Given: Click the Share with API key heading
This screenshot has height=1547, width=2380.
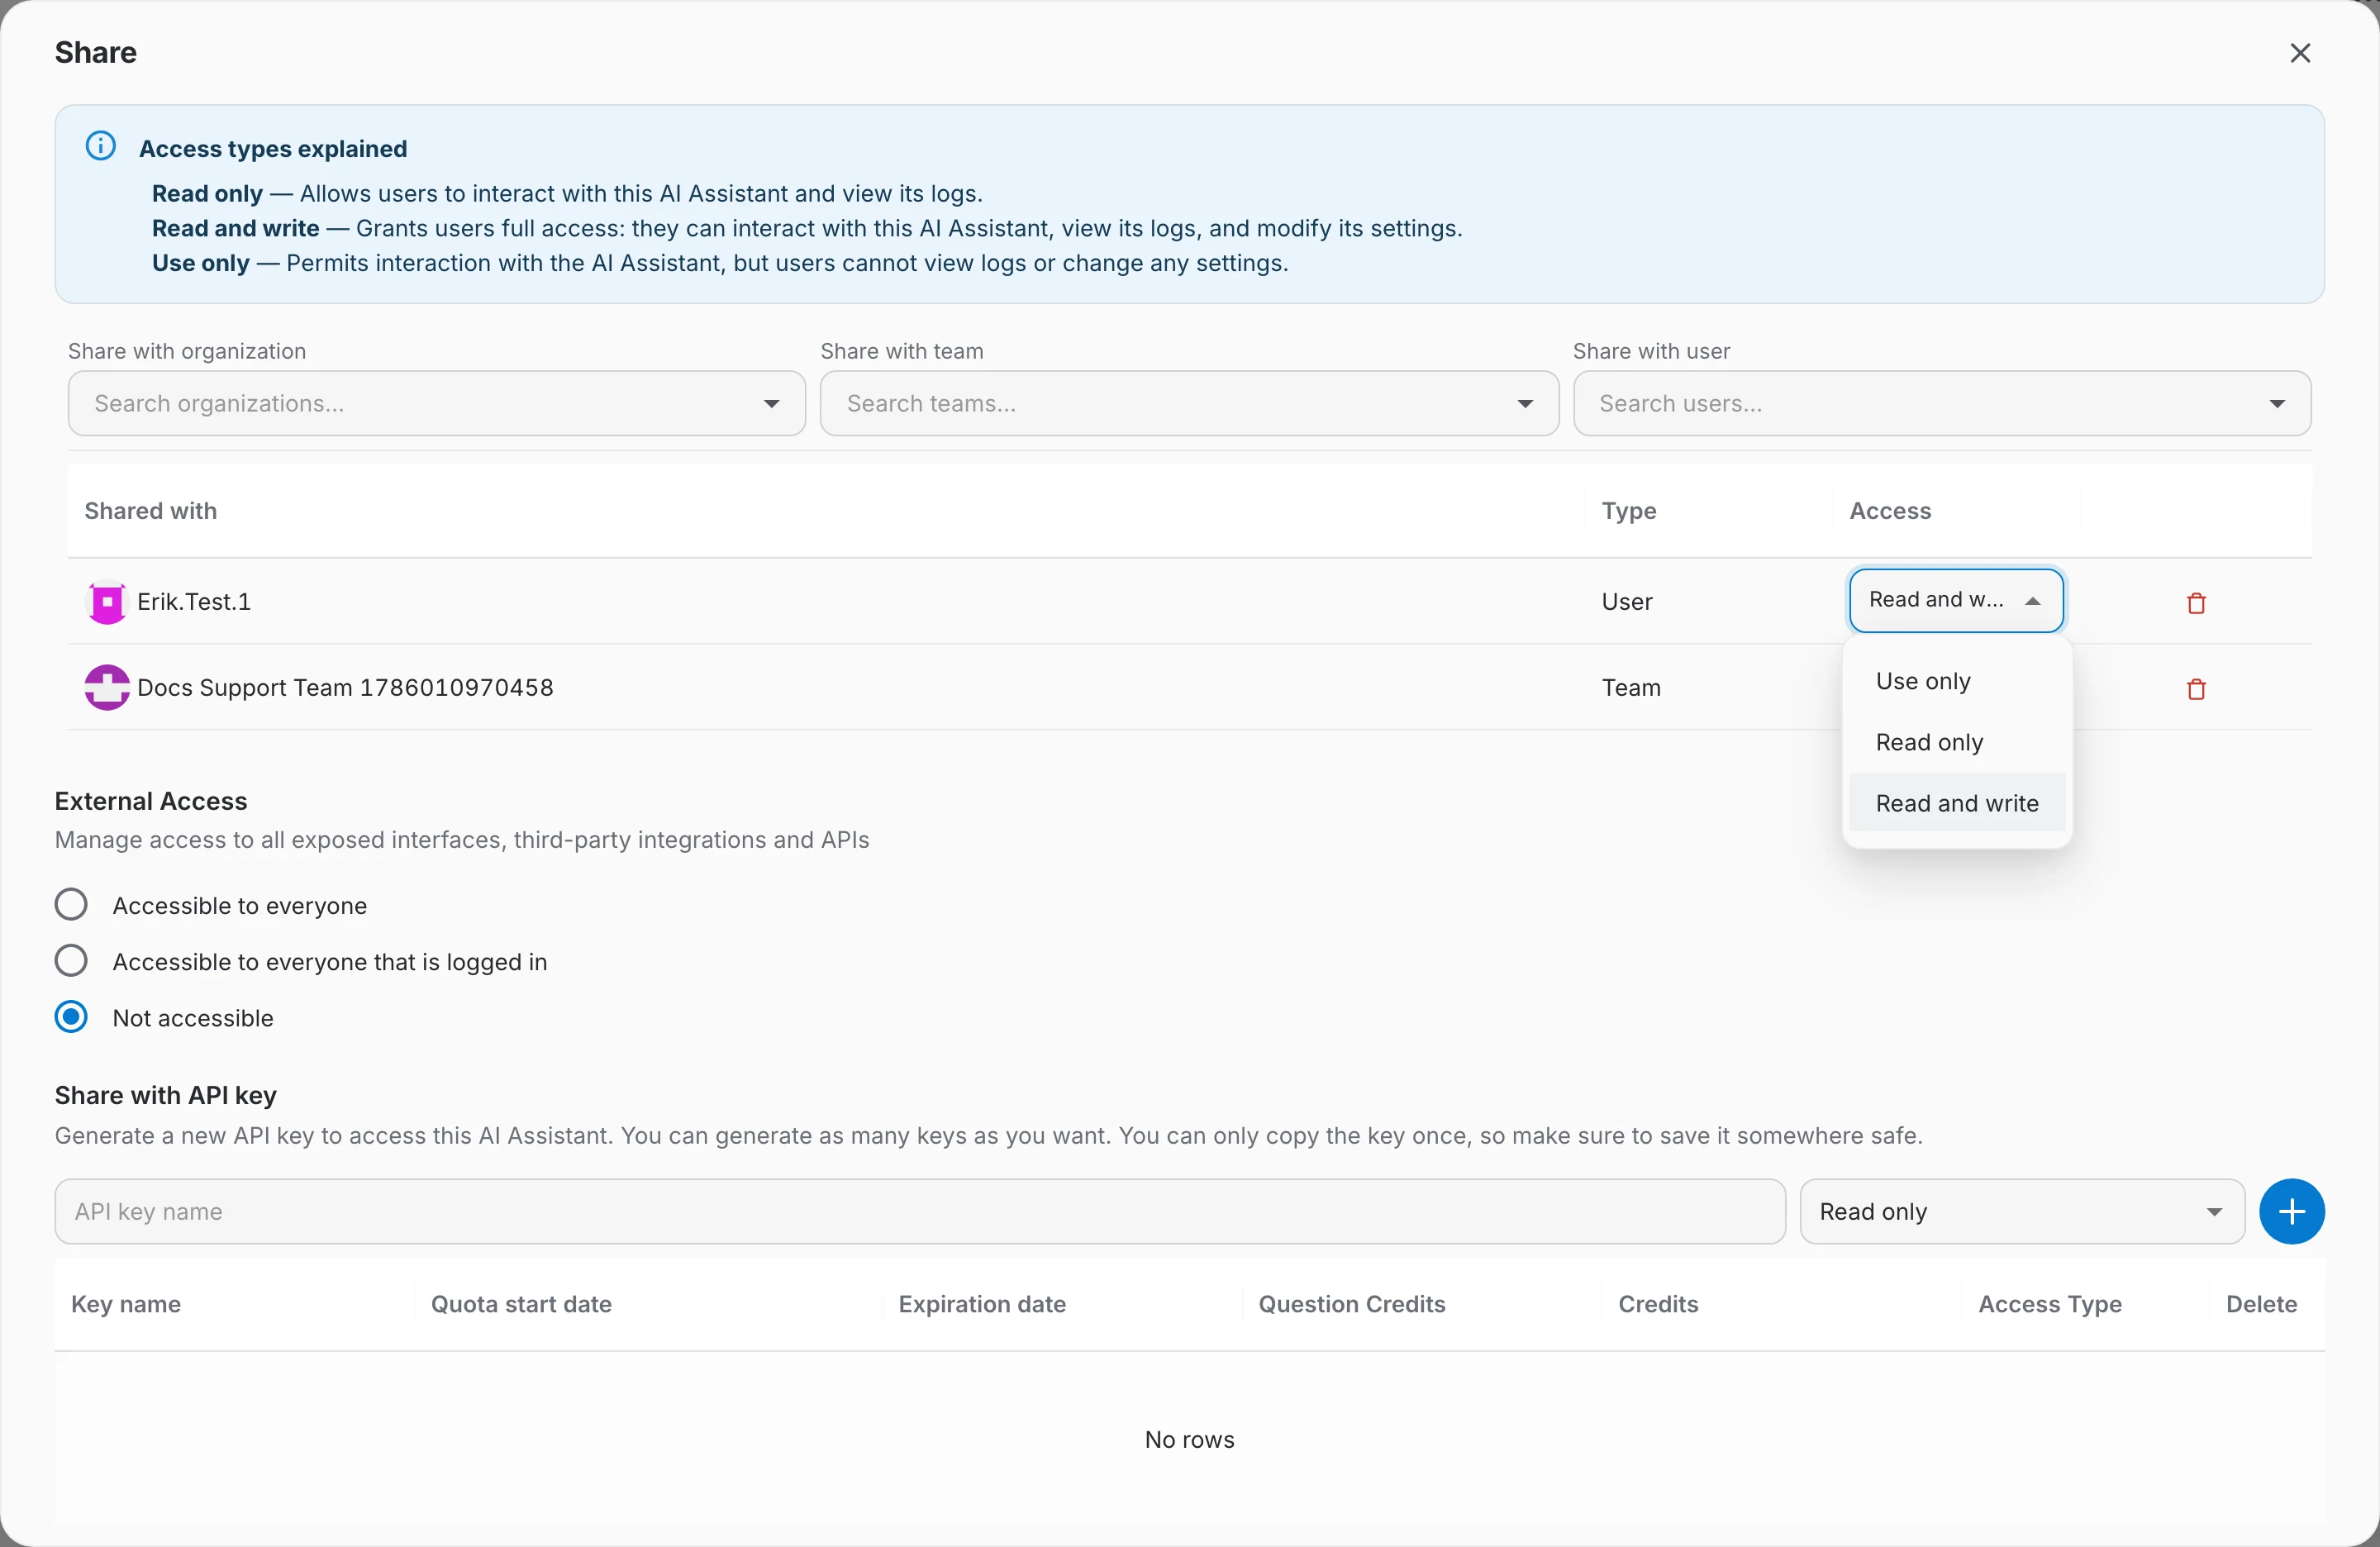Looking at the screenshot, I should [166, 1095].
